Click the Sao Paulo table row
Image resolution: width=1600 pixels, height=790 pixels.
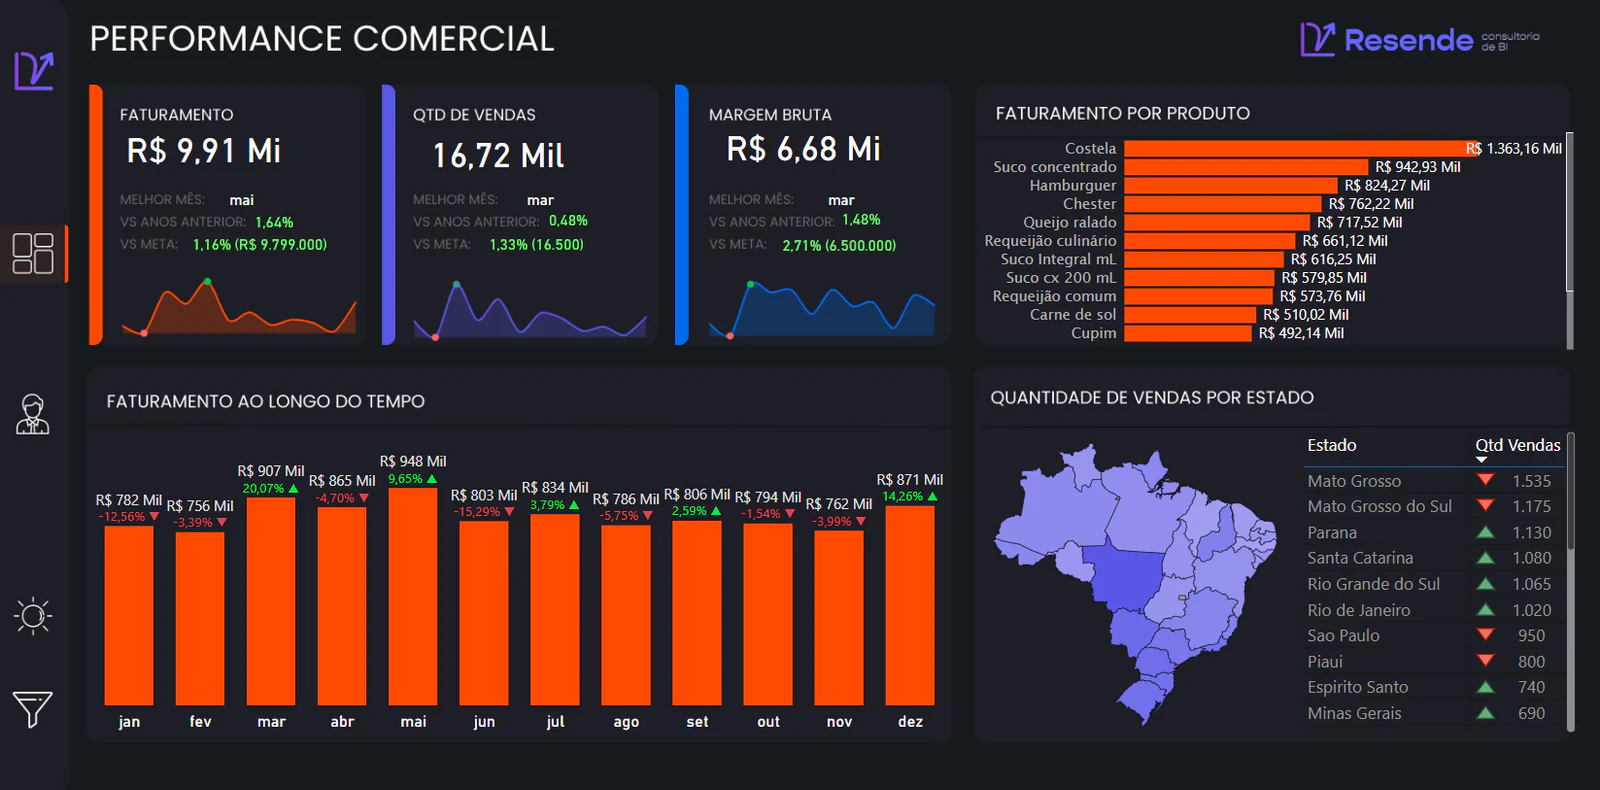click(x=1434, y=635)
